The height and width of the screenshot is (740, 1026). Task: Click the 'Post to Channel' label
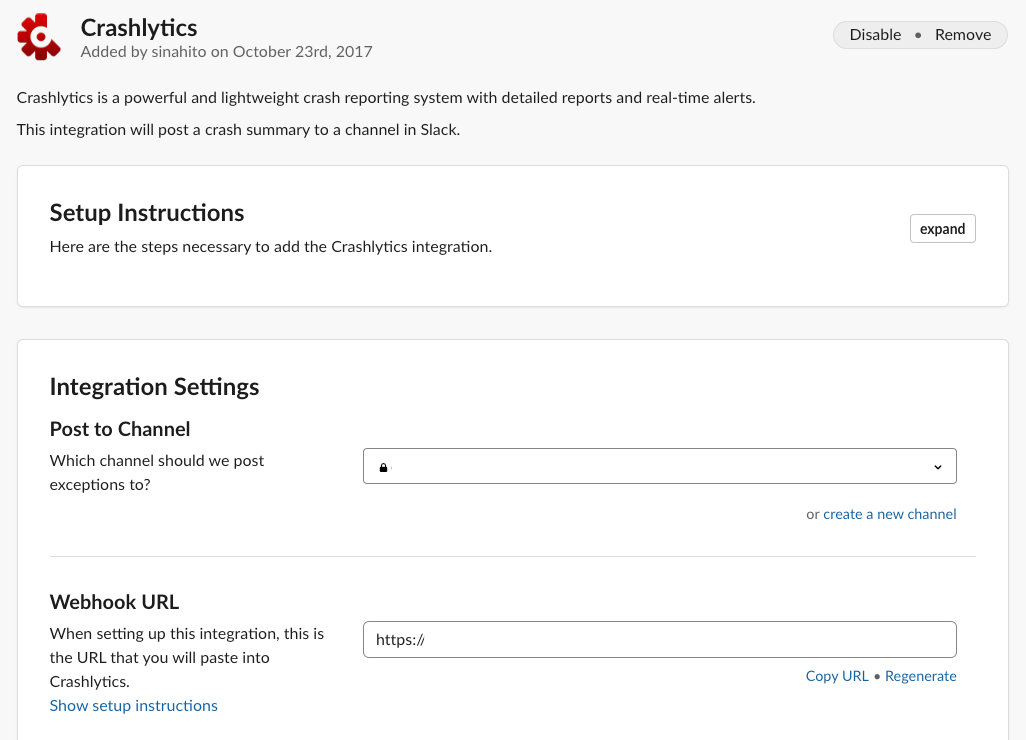[x=120, y=429]
